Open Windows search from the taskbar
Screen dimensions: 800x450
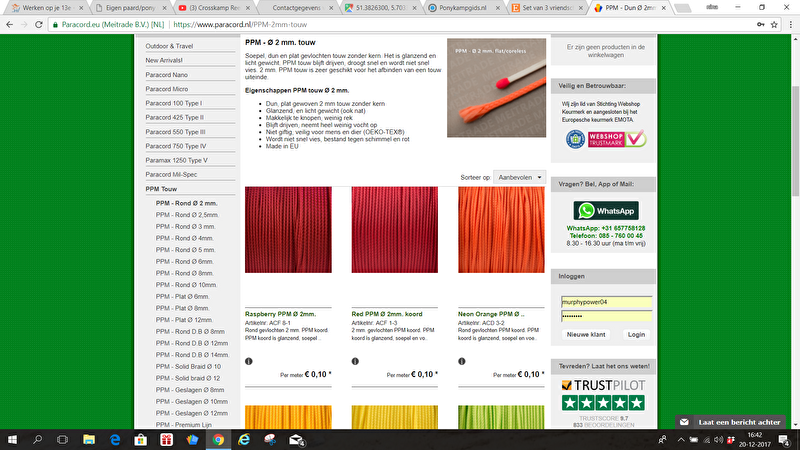(37, 440)
